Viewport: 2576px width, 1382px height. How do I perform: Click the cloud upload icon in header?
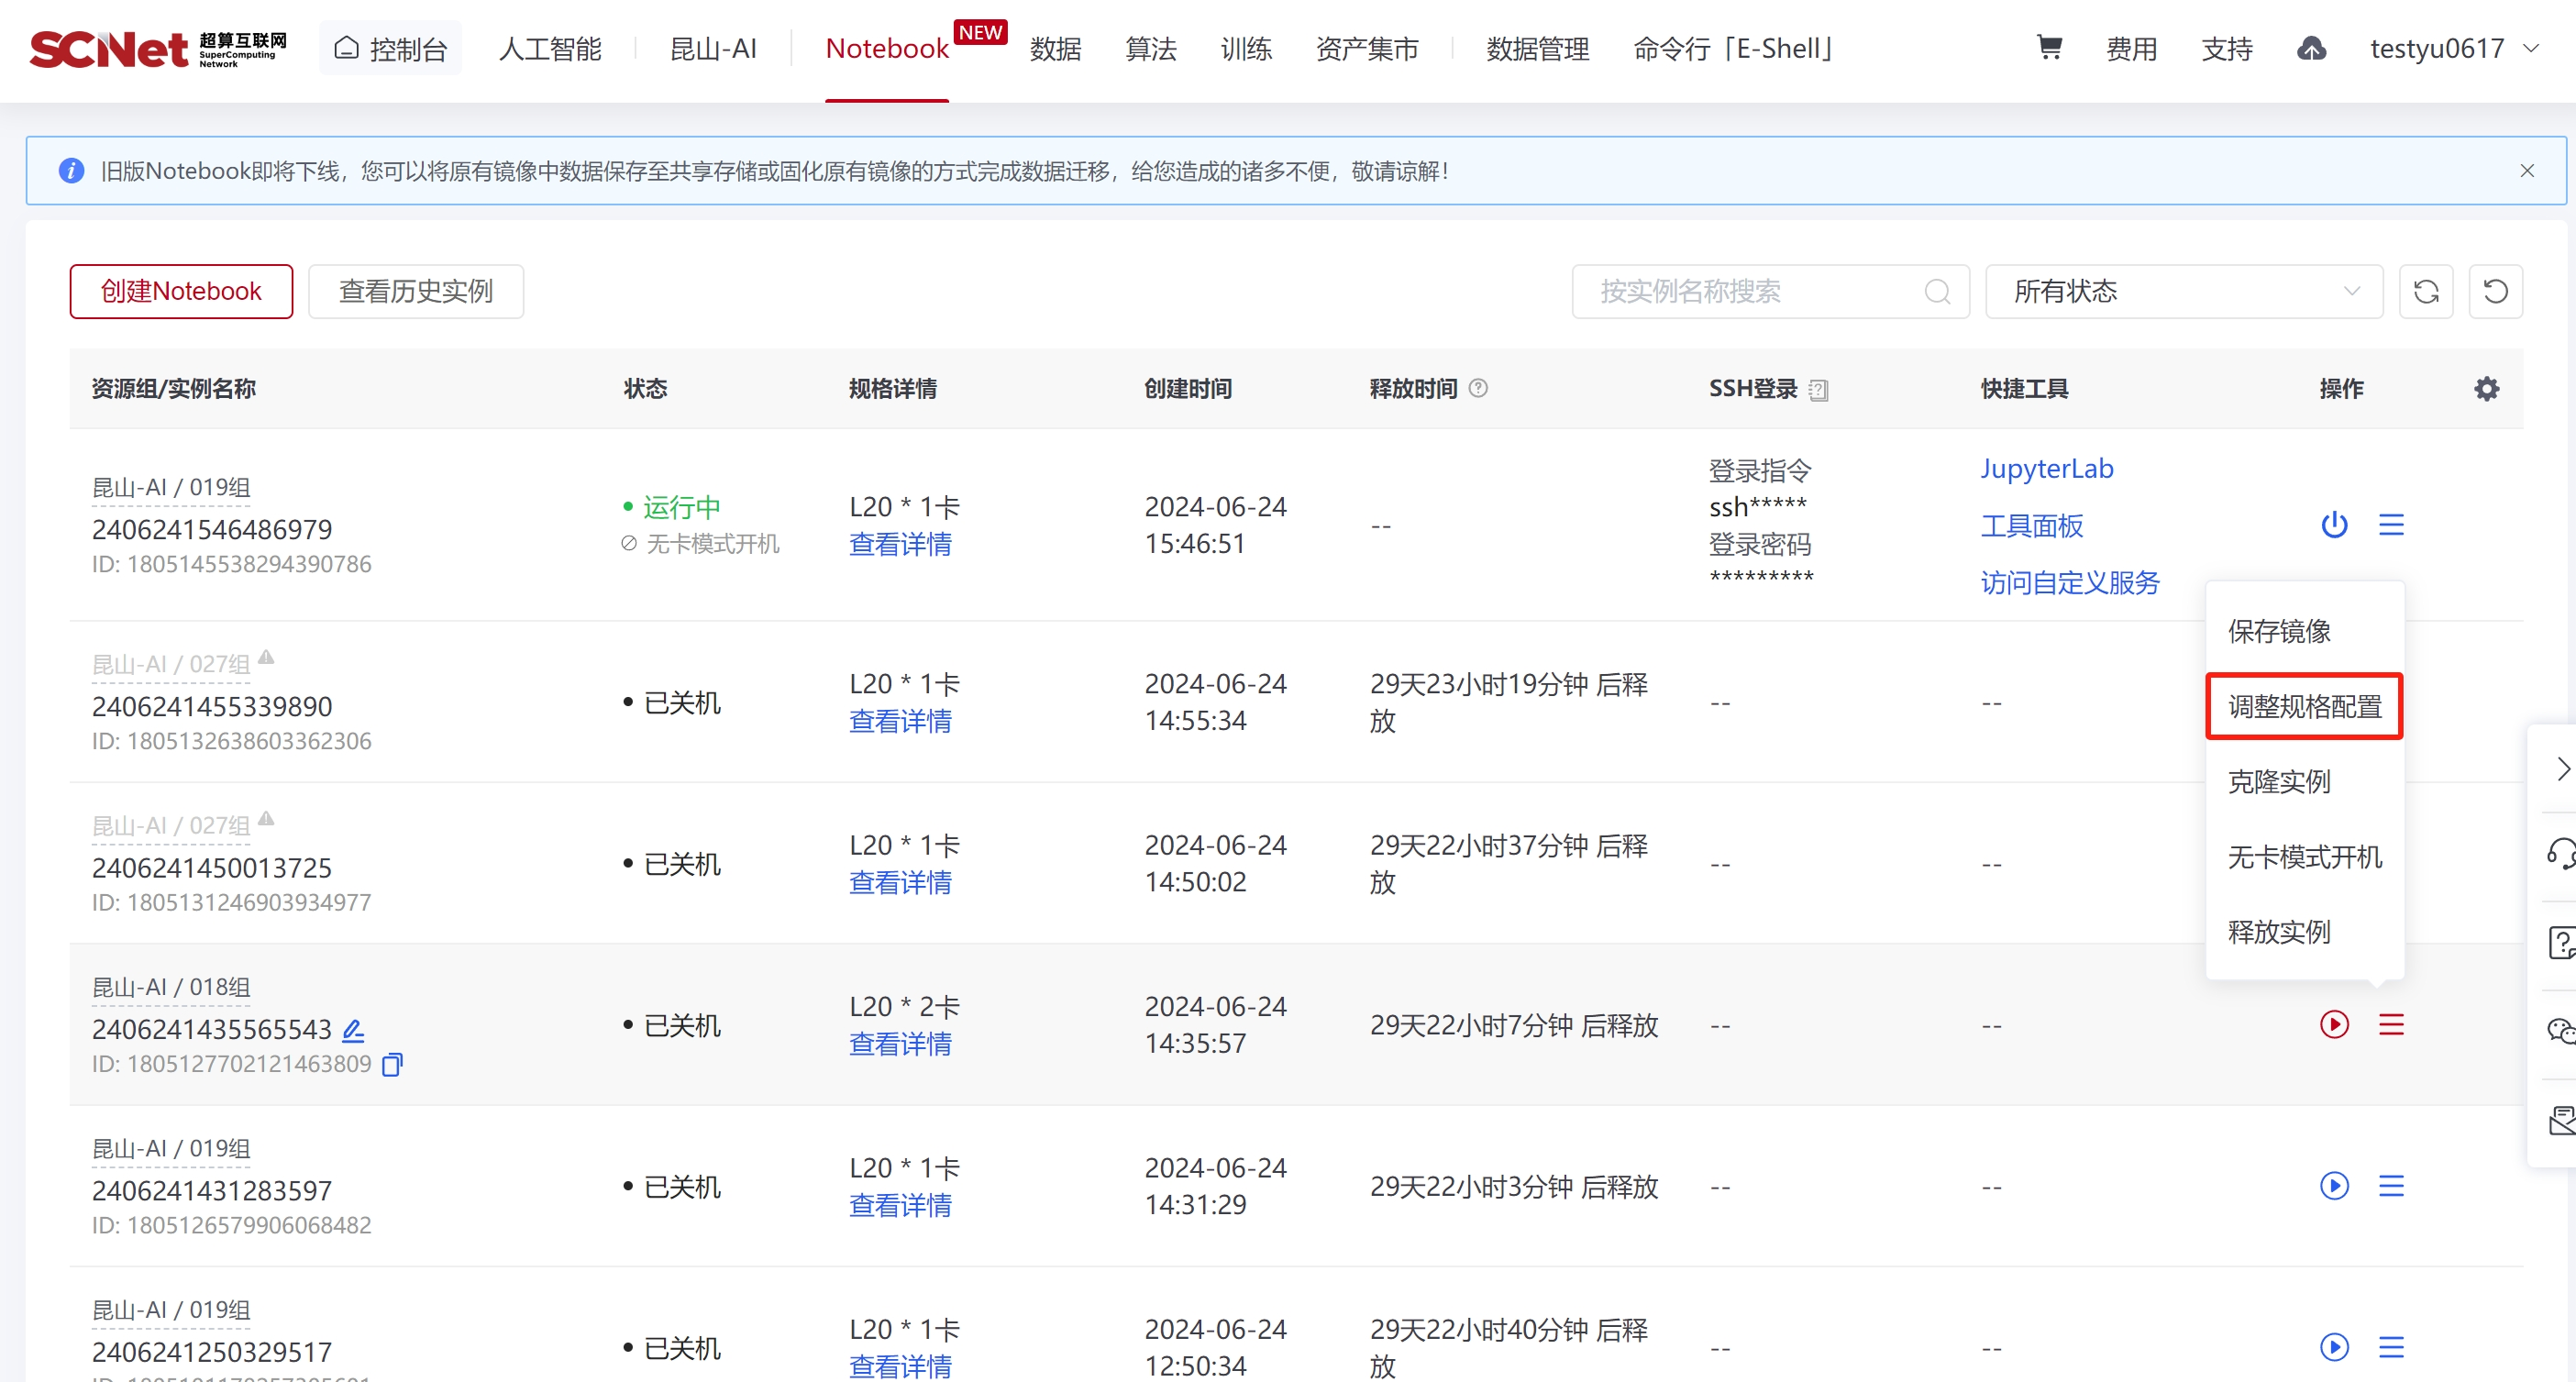point(2311,48)
